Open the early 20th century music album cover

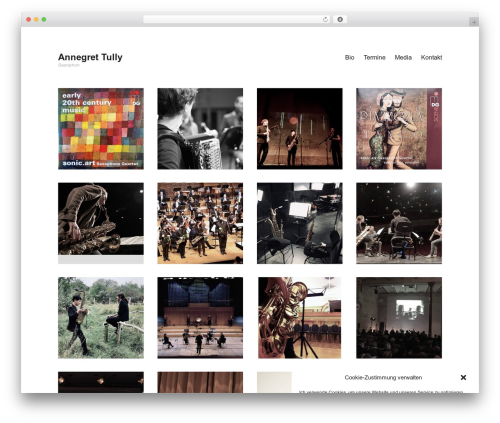click(x=101, y=129)
